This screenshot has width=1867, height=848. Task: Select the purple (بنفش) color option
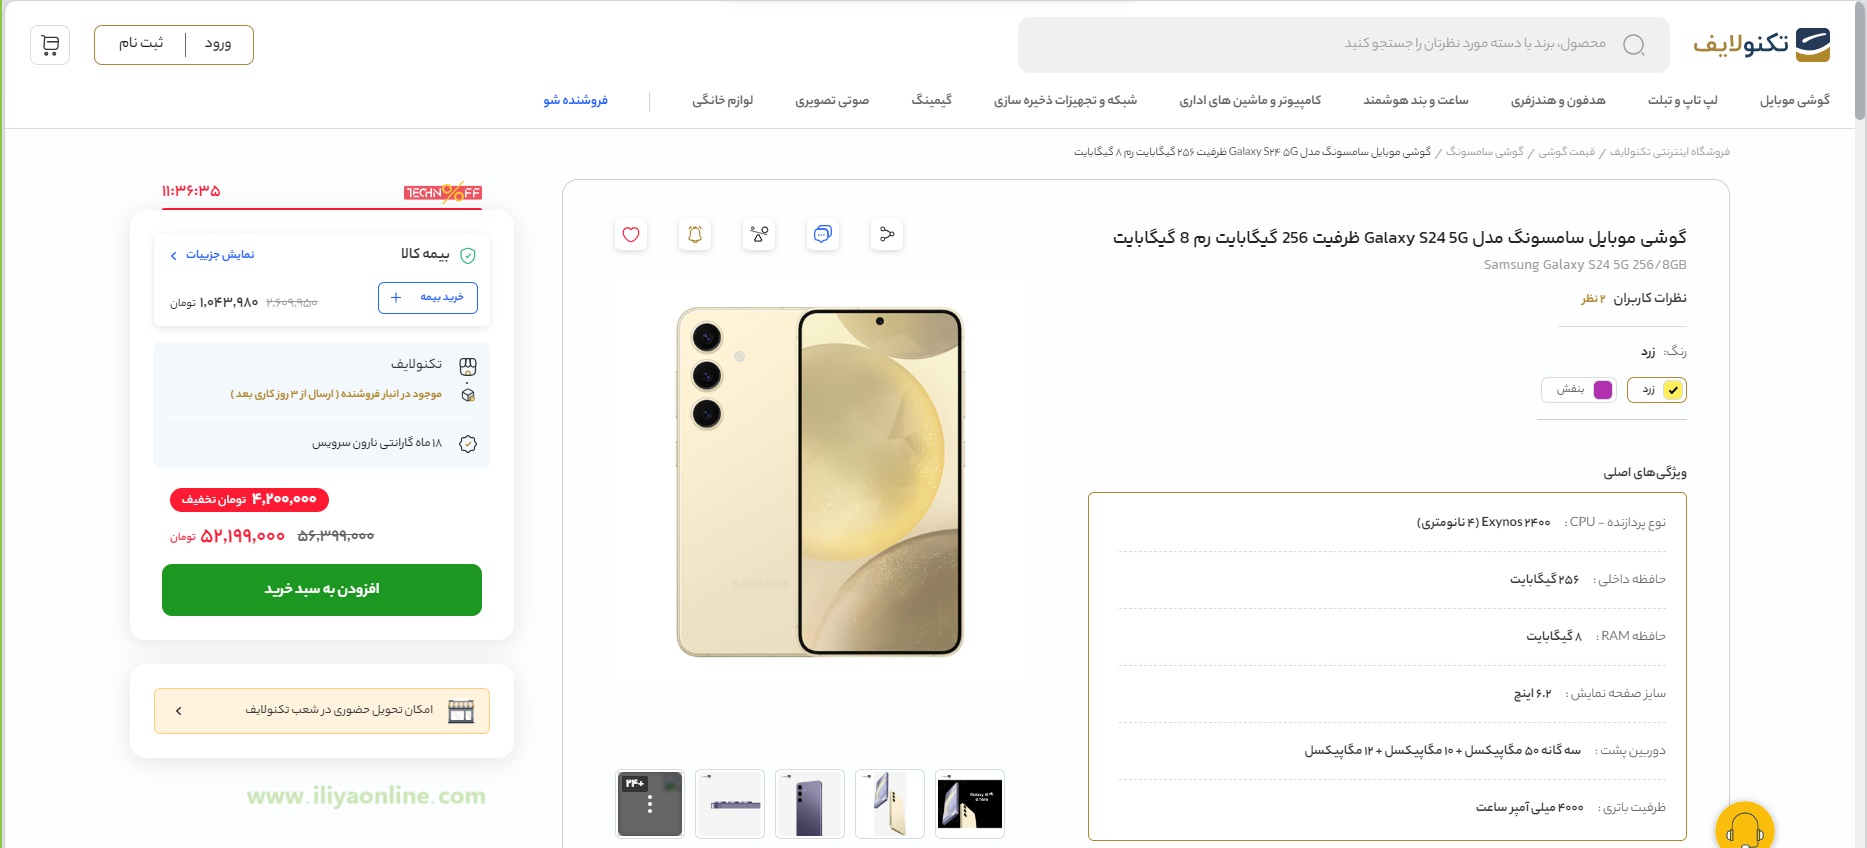tap(1579, 390)
